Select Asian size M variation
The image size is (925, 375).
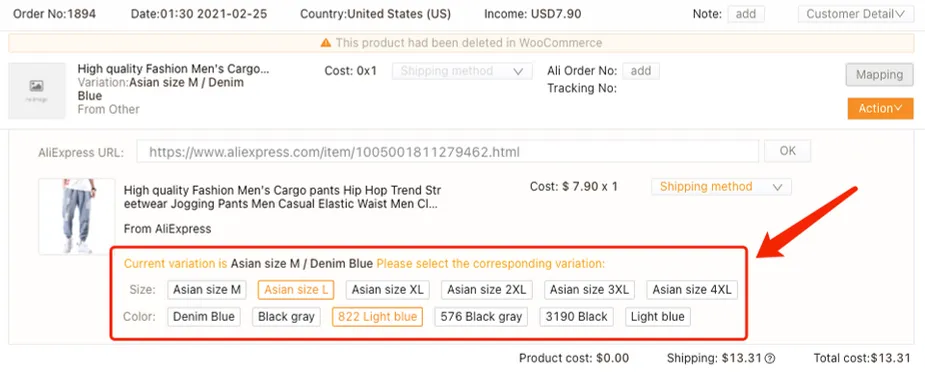(x=206, y=290)
